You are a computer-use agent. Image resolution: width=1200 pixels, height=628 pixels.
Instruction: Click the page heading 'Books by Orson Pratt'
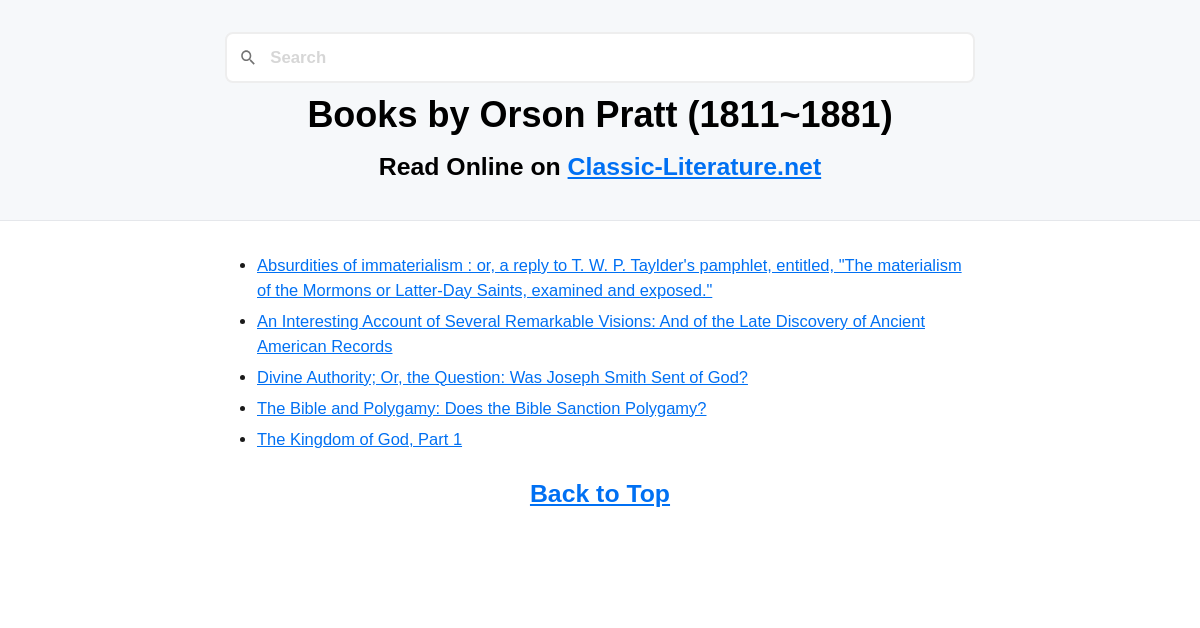point(599,114)
